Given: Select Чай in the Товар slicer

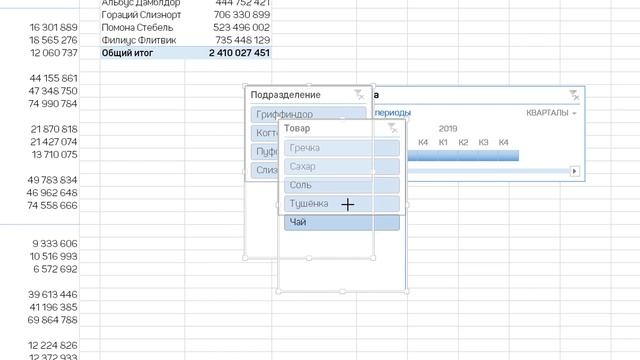Looking at the screenshot, I should point(342,222).
